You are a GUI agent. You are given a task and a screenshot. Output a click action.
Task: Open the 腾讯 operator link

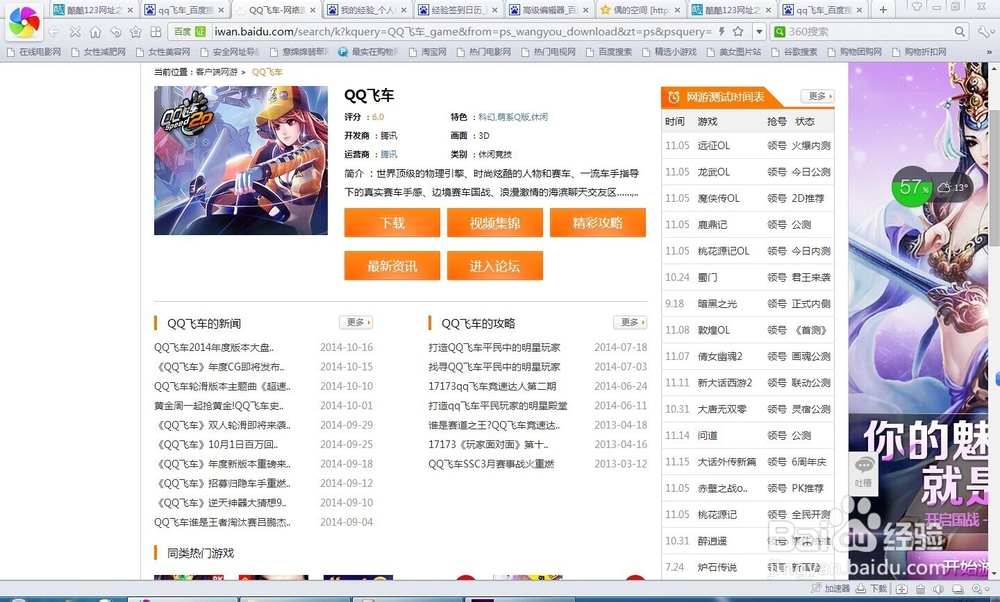coord(388,154)
